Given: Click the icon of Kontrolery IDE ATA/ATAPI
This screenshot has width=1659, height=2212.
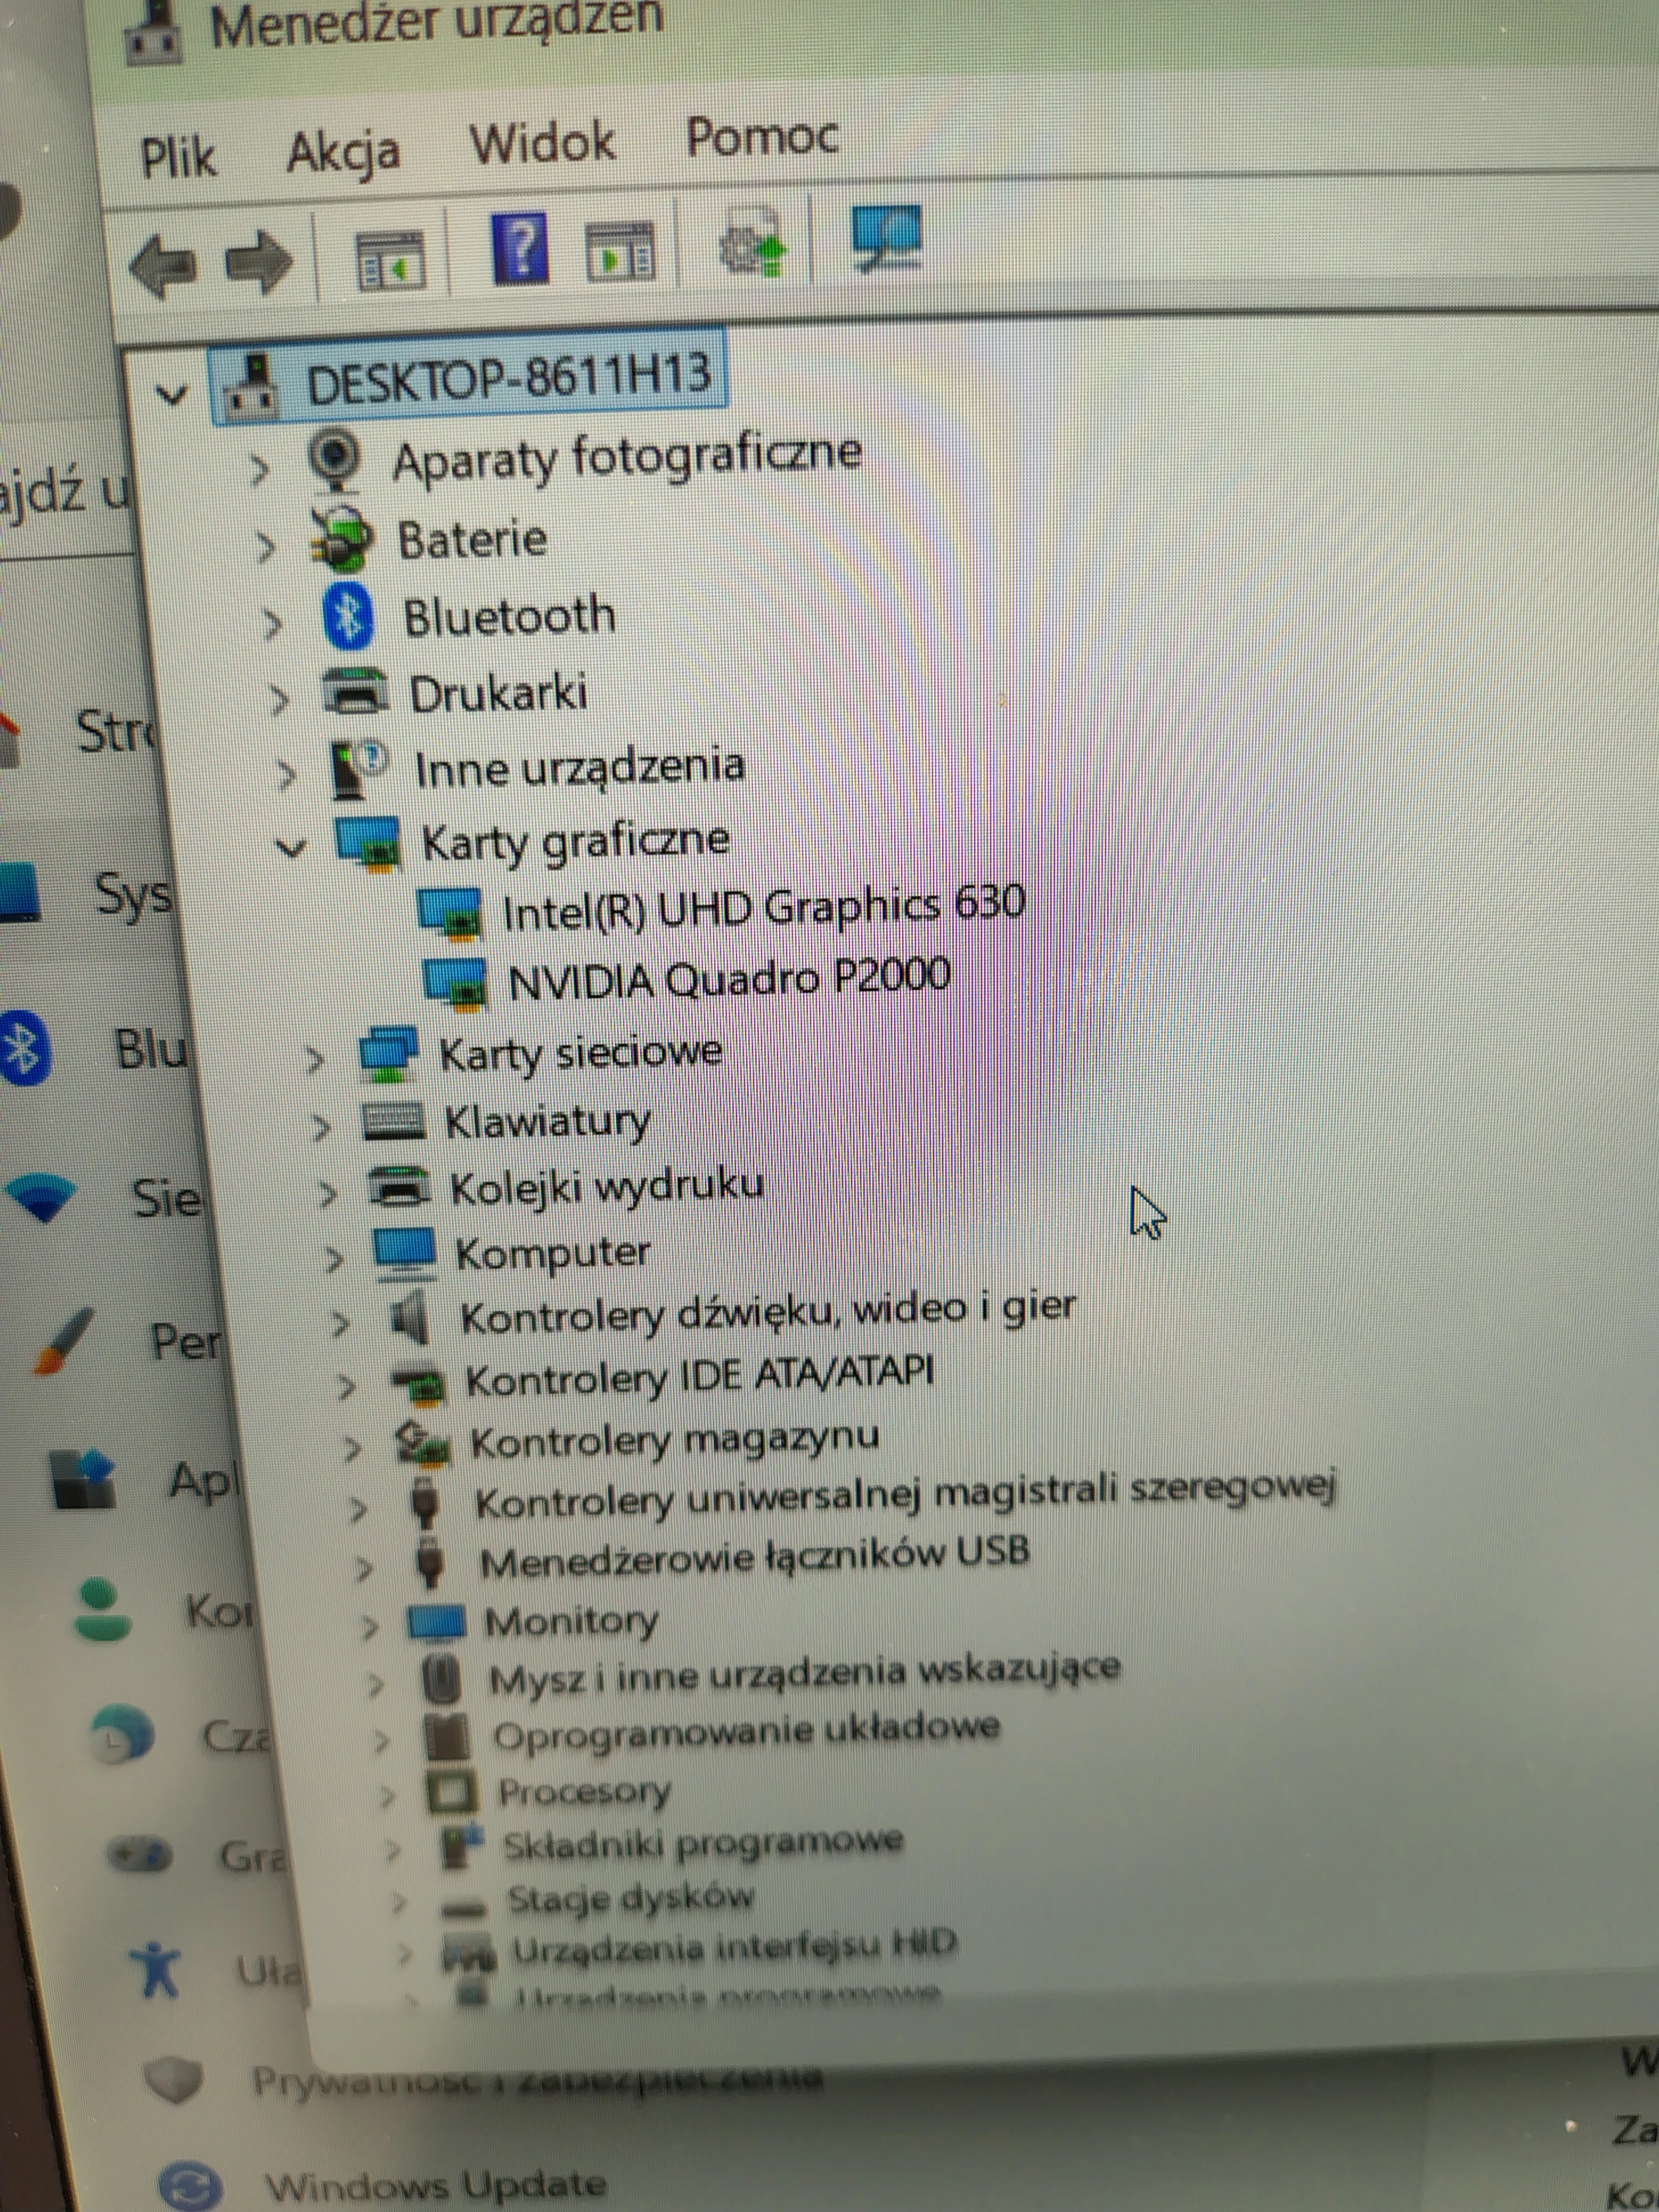Looking at the screenshot, I should tap(417, 1384).
